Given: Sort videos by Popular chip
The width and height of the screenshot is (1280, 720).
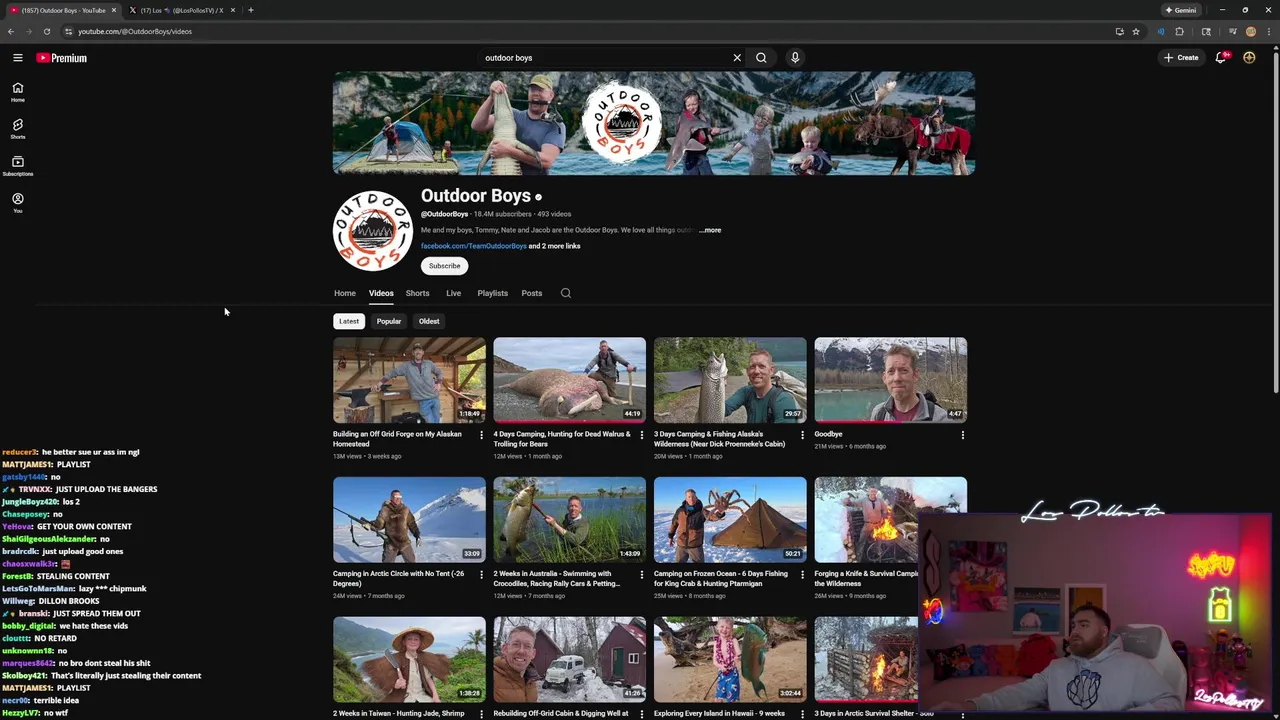Looking at the screenshot, I should coord(389,321).
